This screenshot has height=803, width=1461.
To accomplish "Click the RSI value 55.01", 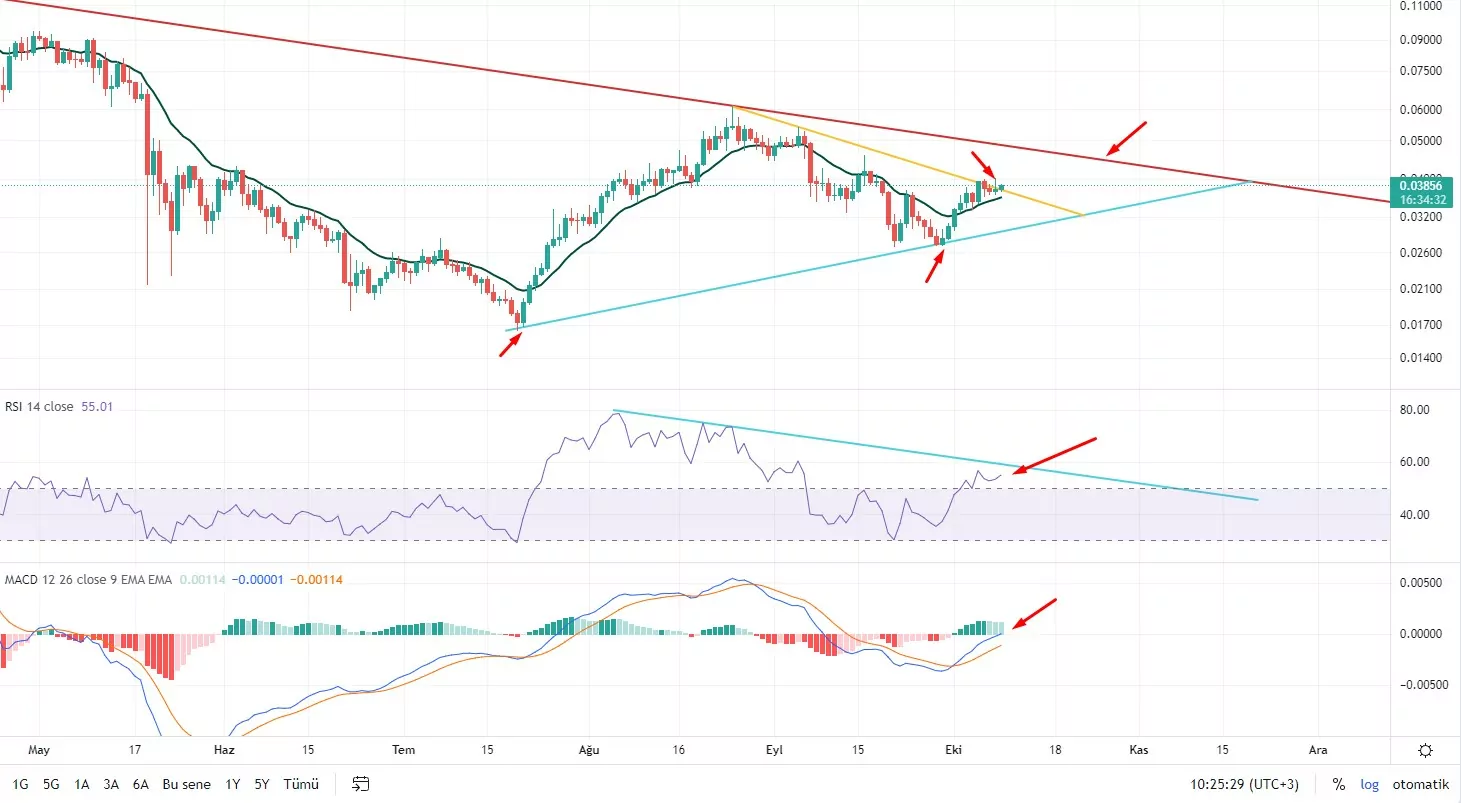I will (x=96, y=407).
